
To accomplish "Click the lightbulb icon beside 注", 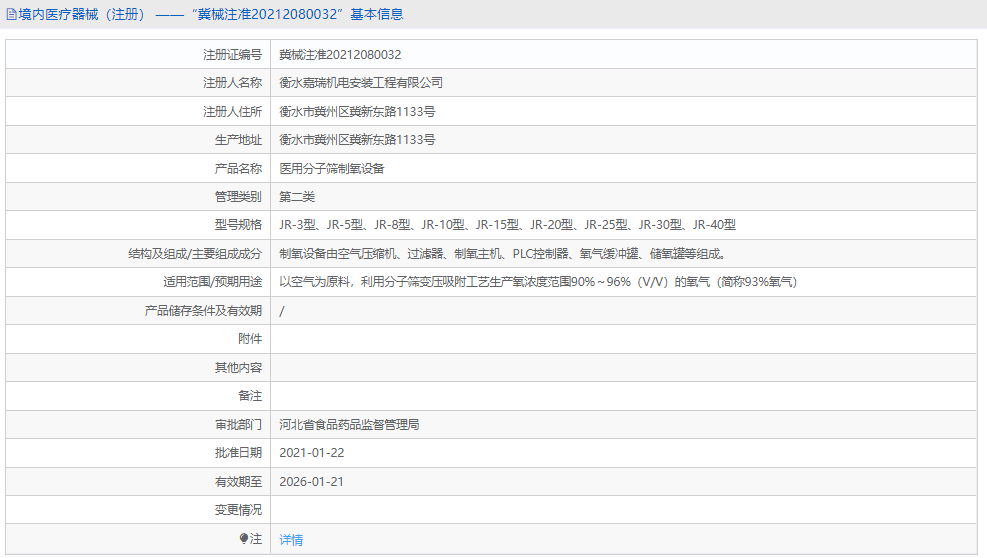I will (x=244, y=539).
